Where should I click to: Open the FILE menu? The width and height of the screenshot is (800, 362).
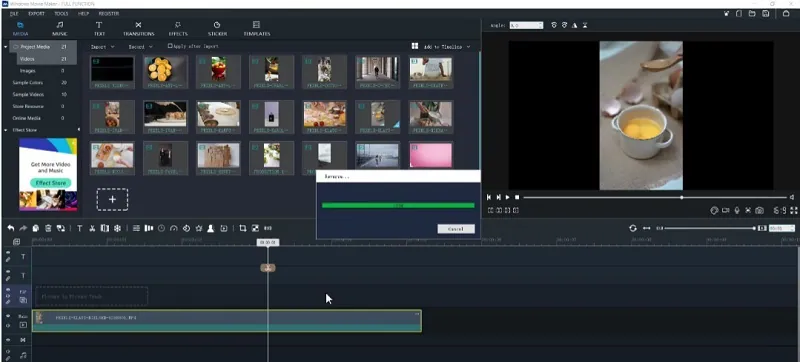[x=14, y=14]
